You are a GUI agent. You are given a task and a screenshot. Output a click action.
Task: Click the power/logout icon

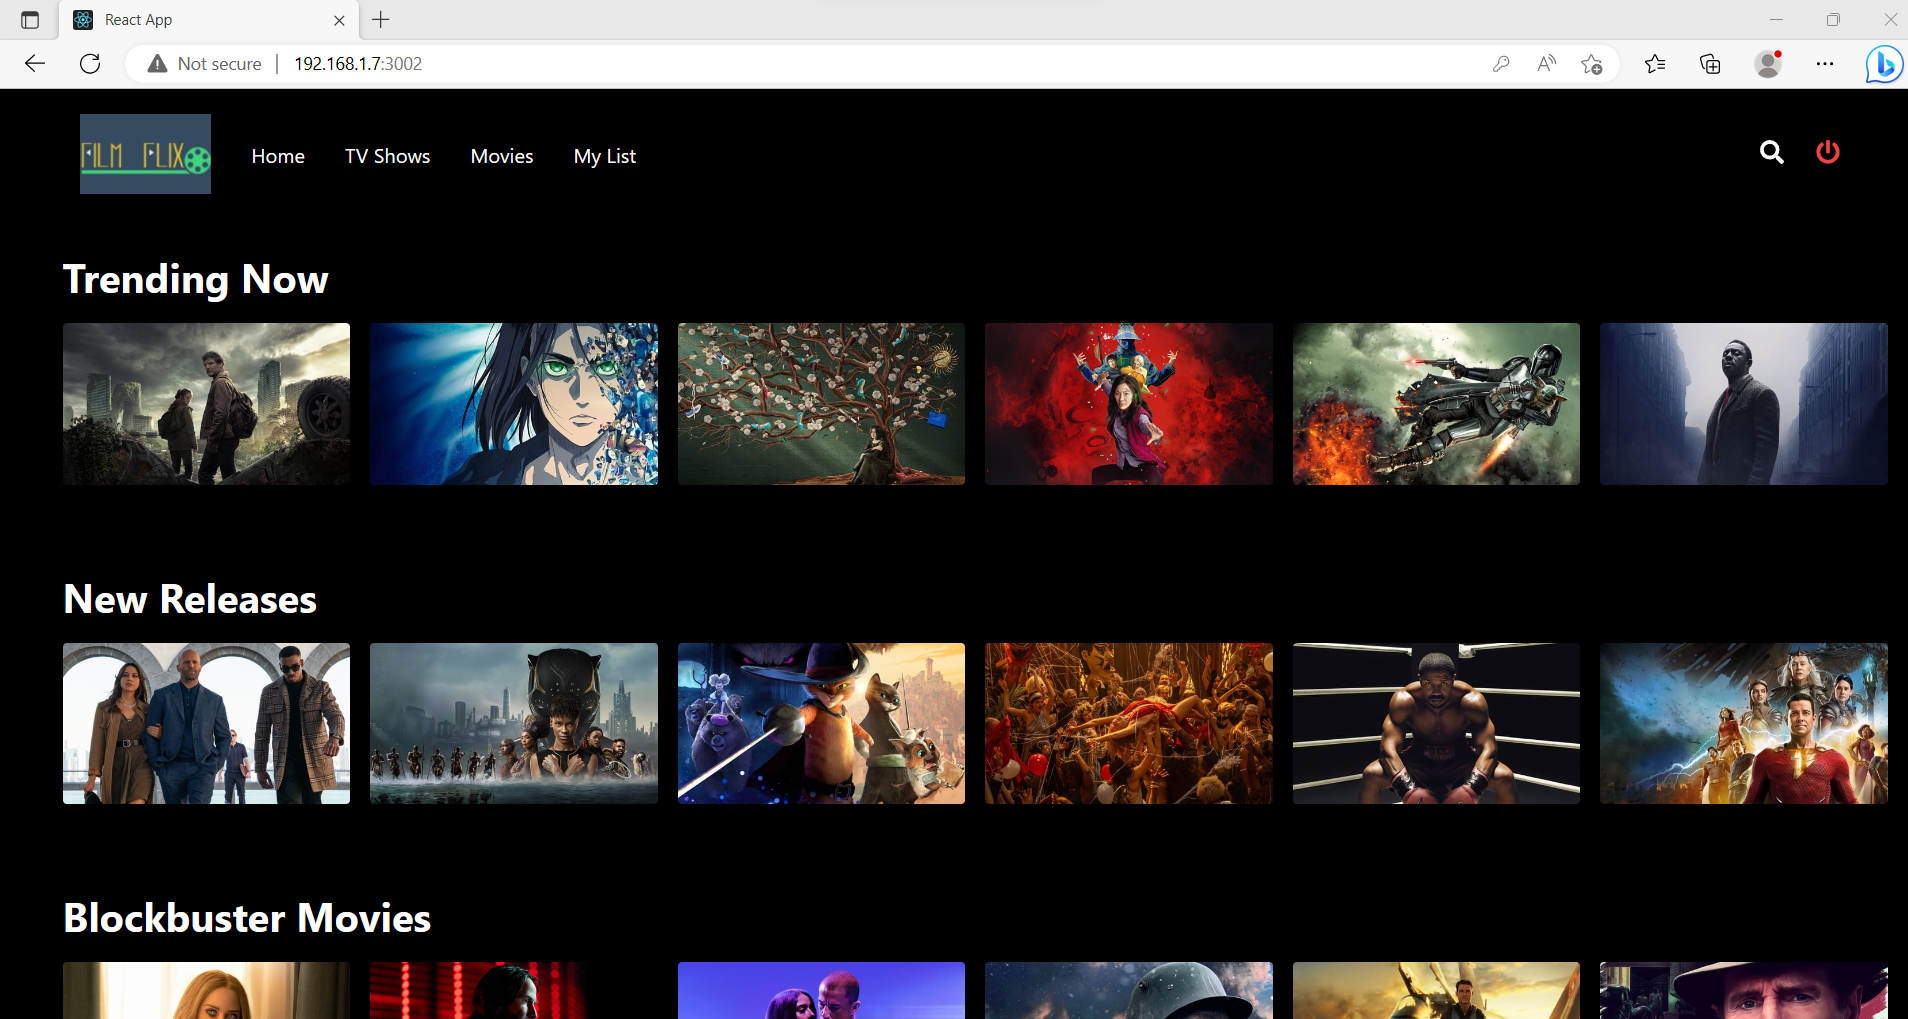point(1827,152)
